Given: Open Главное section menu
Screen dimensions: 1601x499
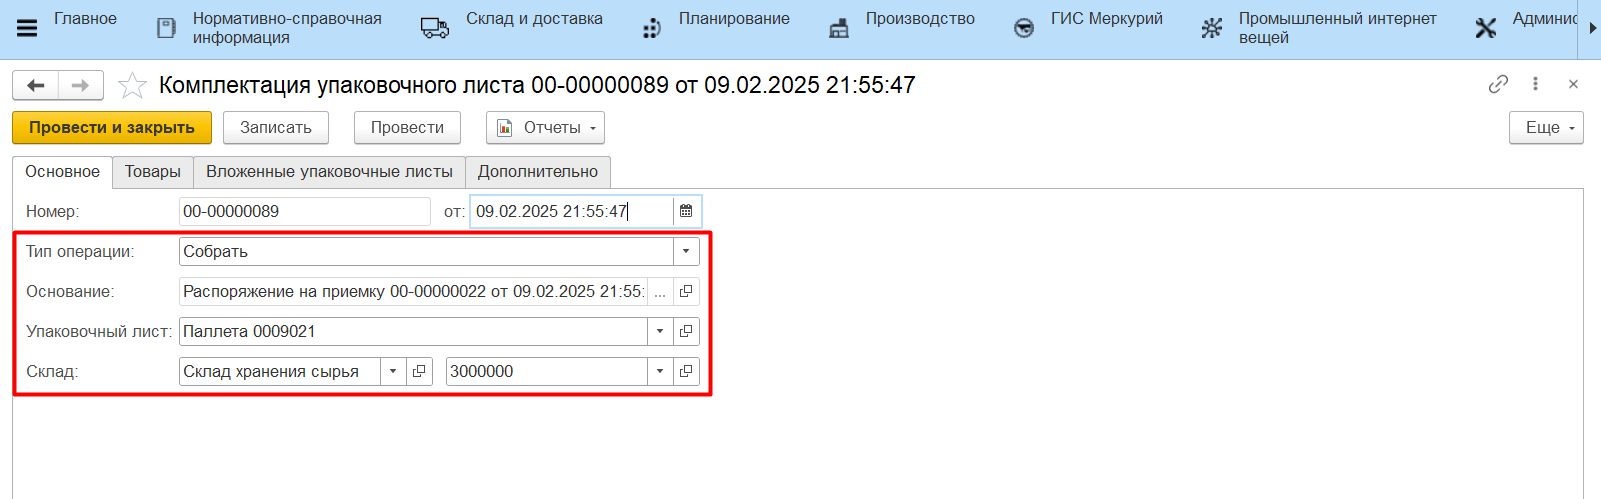Looking at the screenshot, I should (x=85, y=19).
